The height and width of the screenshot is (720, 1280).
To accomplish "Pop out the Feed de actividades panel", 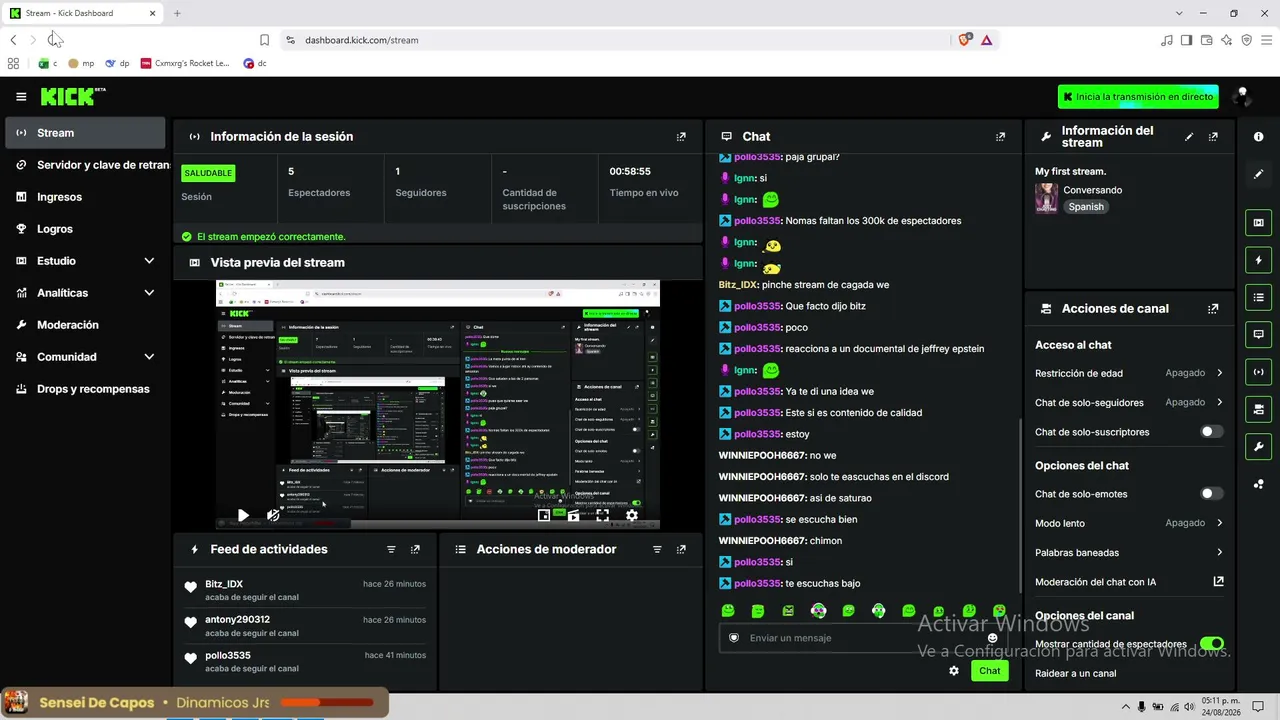I will pyautogui.click(x=415, y=550).
